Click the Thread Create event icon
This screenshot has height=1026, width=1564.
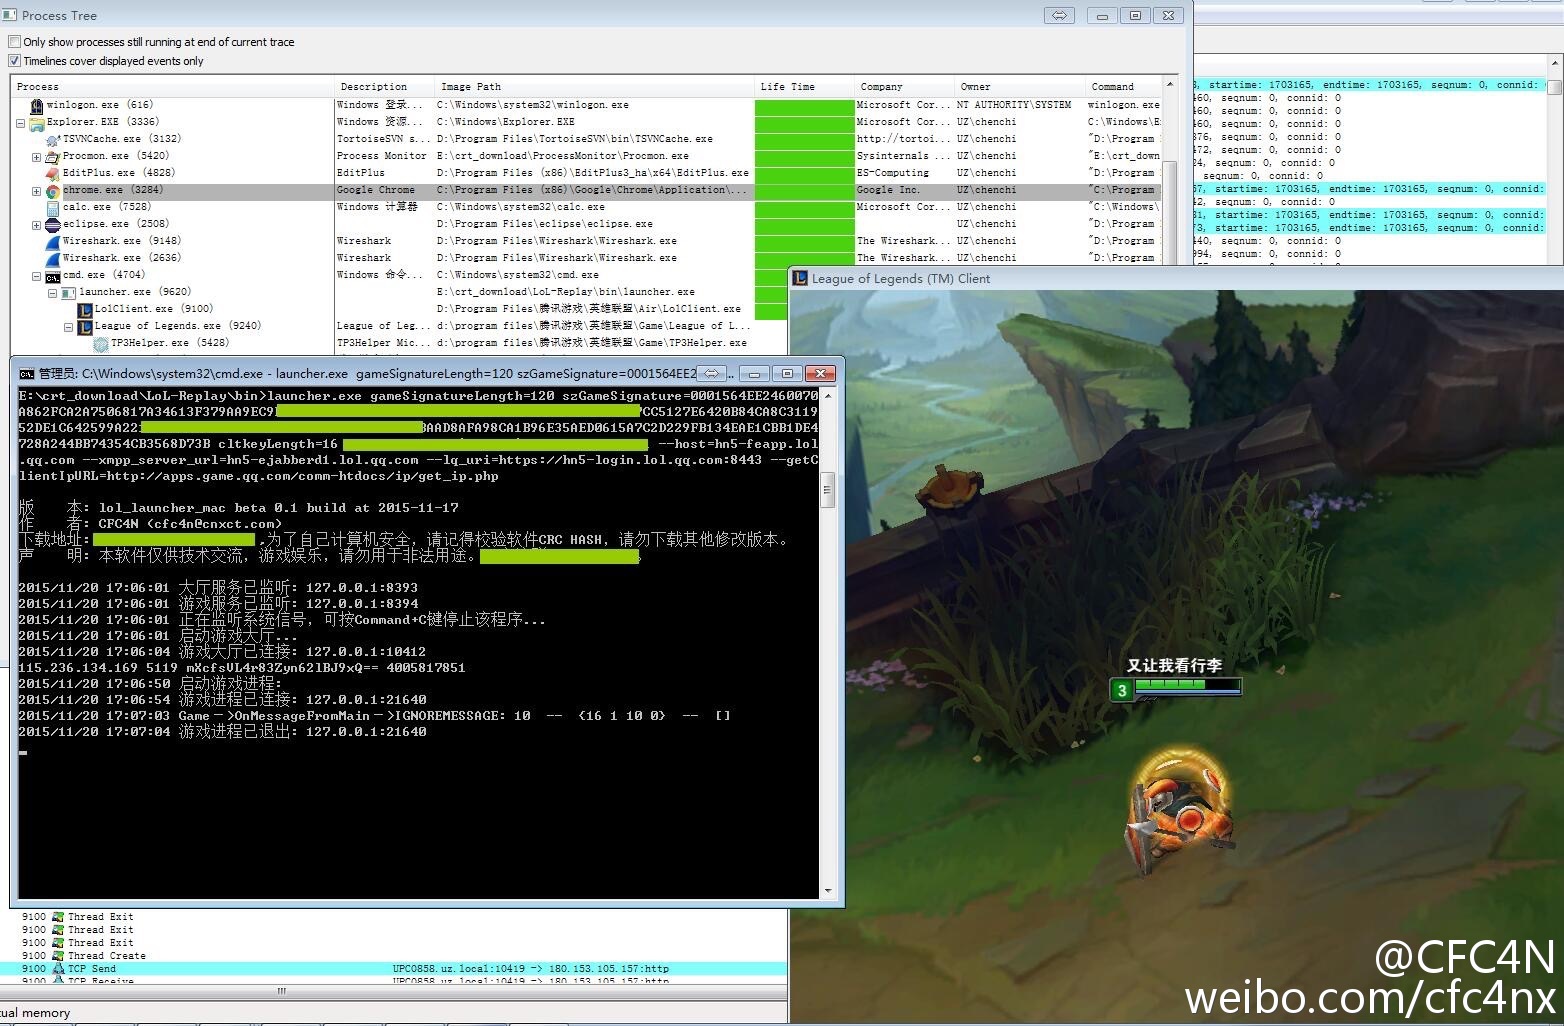pos(58,956)
